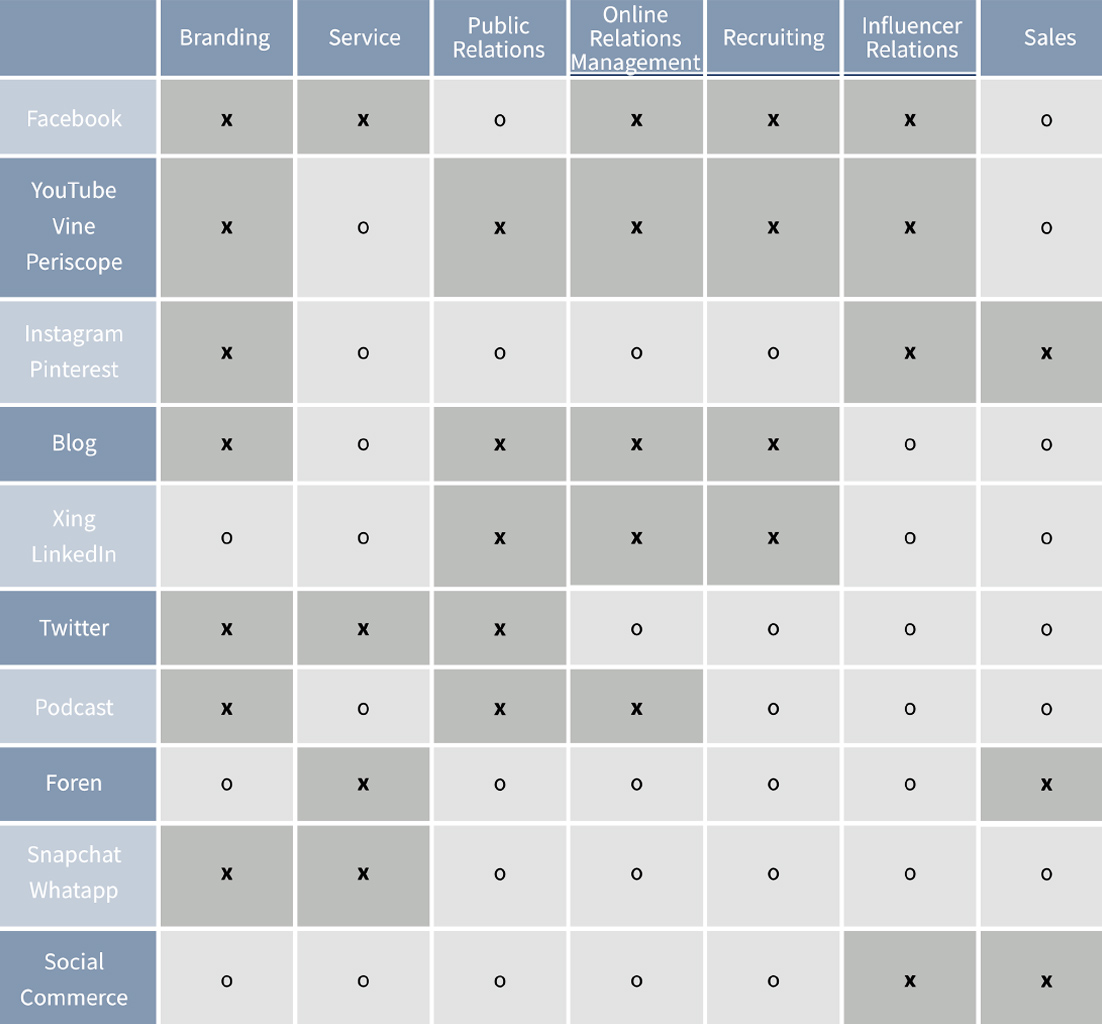The image size is (1102, 1024).
Task: Select the YouTube Vine Periscope row label
Action: coord(75,226)
